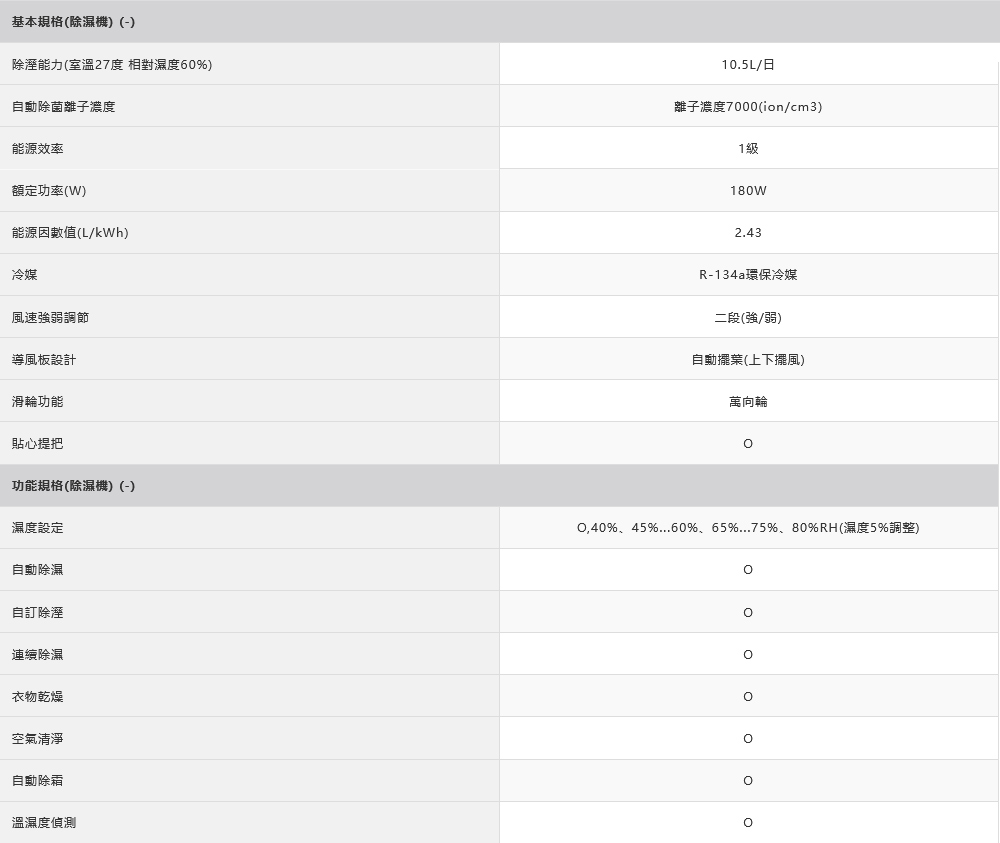Viewport: 1000px width, 843px height.
Task: Click the 2.43 energy factor value
Action: point(748,233)
